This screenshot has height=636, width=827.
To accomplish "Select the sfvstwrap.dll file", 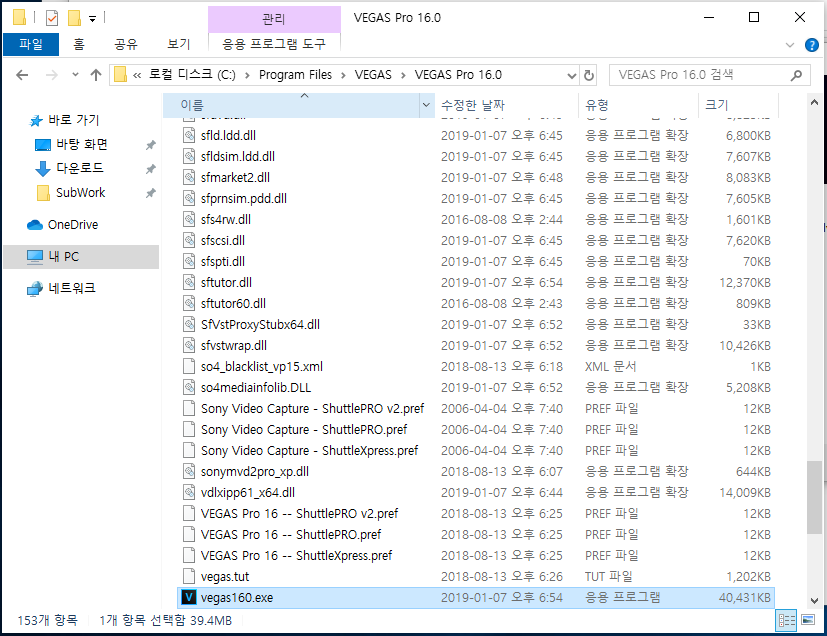I will tap(477, 346).
